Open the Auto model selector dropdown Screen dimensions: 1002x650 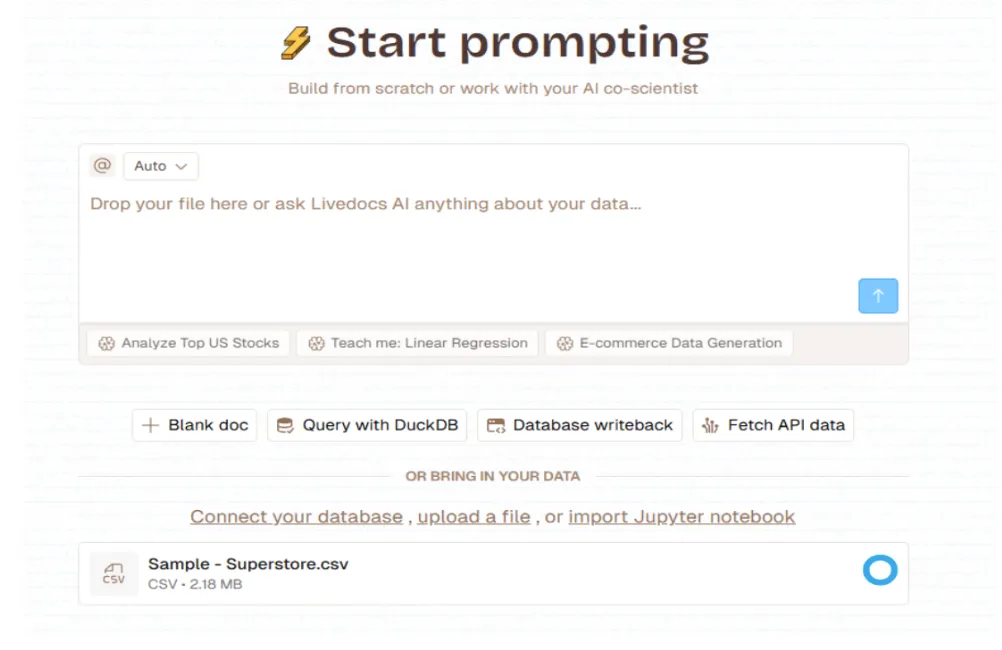(x=159, y=165)
